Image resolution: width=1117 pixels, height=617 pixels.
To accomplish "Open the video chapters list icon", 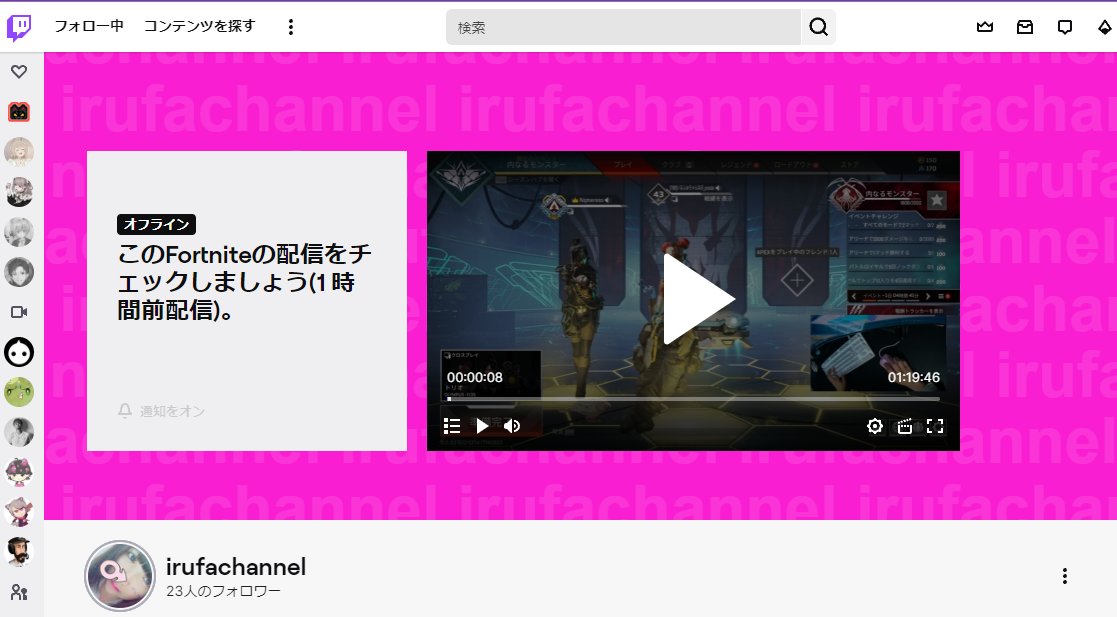I will (x=452, y=426).
